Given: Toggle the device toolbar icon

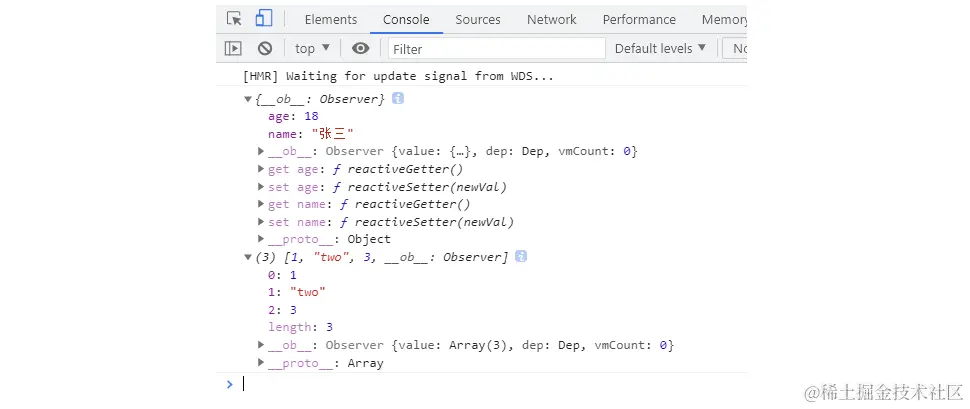Looking at the screenshot, I should click(x=264, y=19).
